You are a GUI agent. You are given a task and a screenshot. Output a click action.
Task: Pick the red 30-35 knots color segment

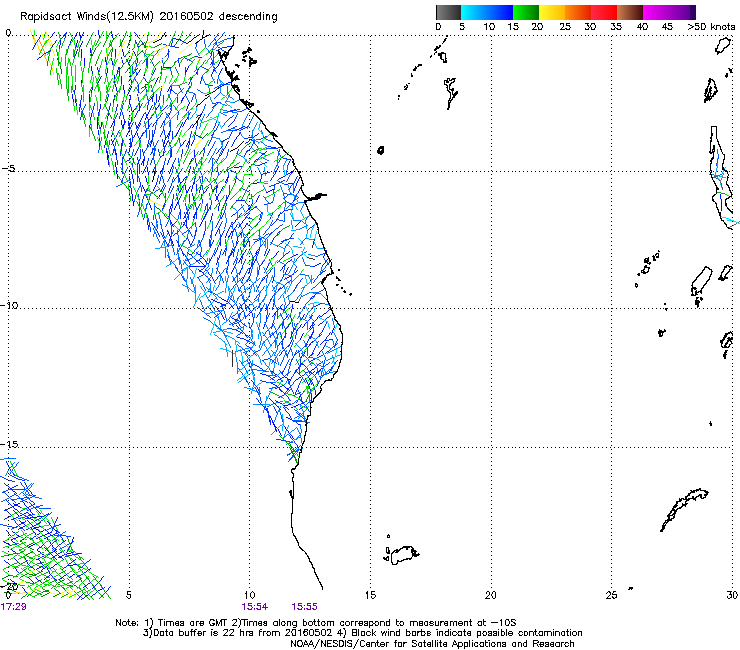click(604, 12)
